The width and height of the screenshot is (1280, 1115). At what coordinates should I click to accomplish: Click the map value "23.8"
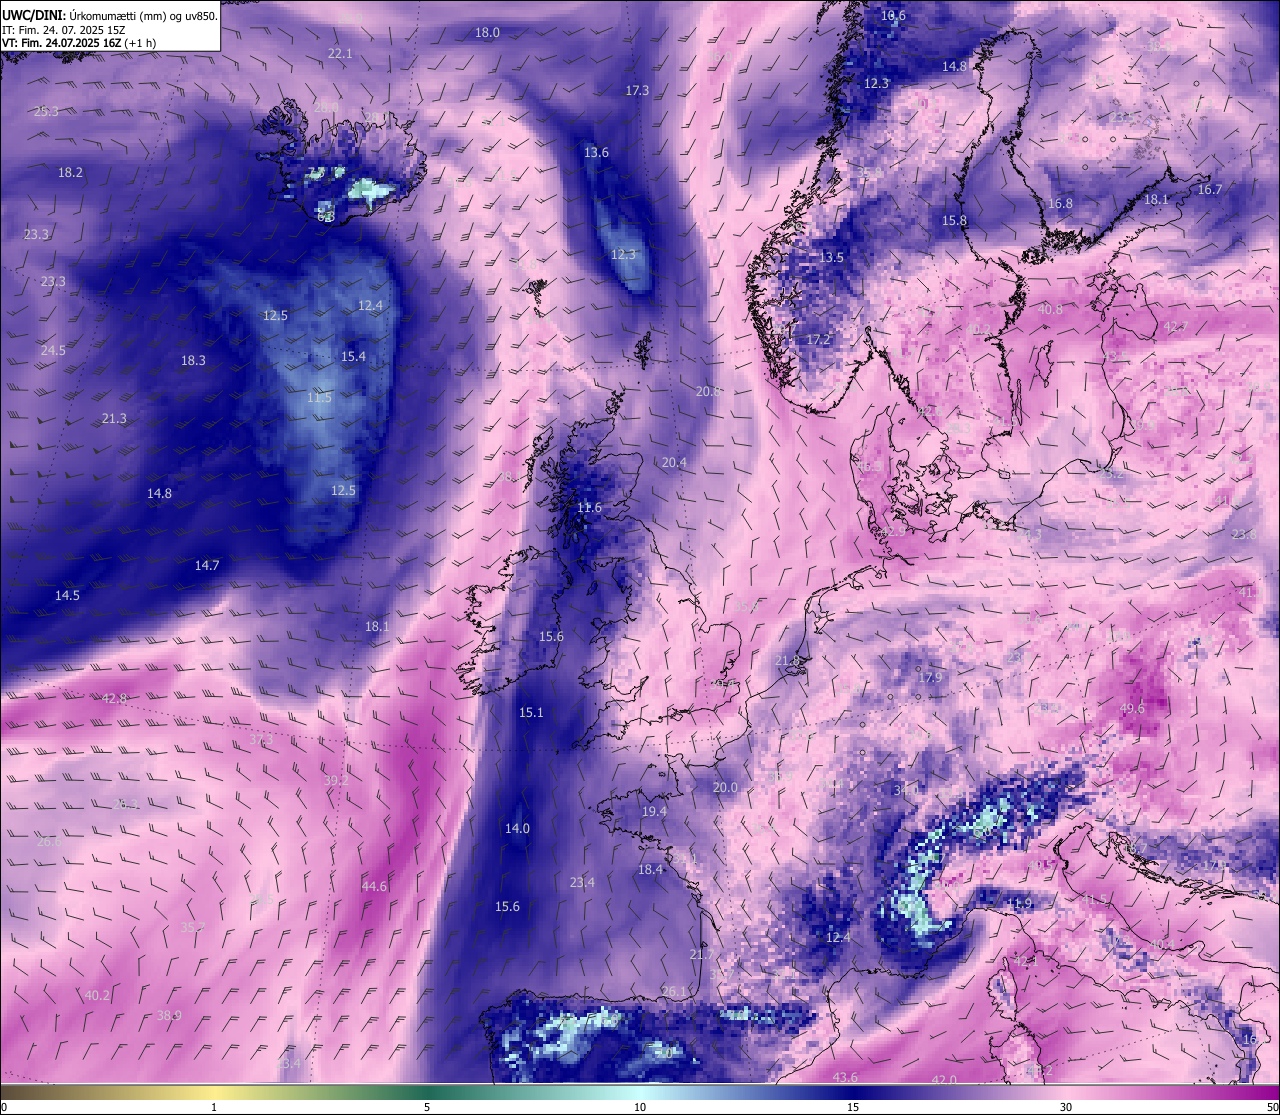[1244, 534]
